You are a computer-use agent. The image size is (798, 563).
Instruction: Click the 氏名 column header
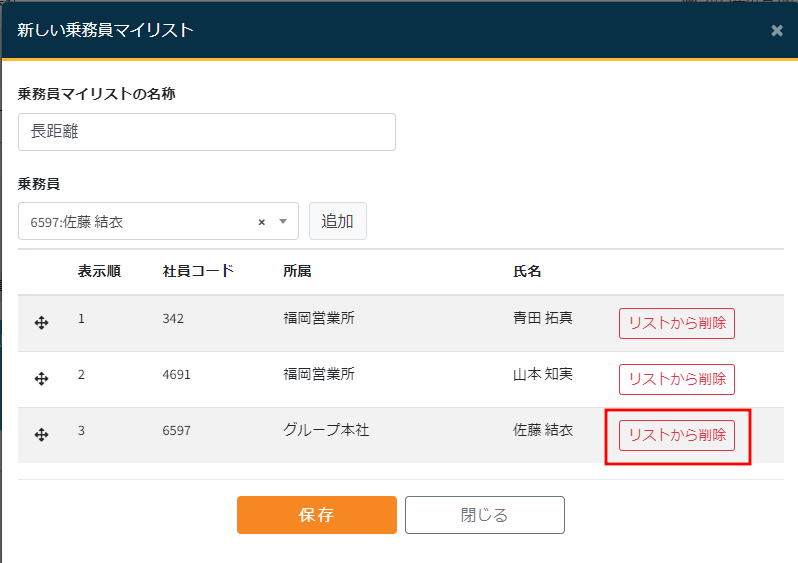click(x=527, y=272)
